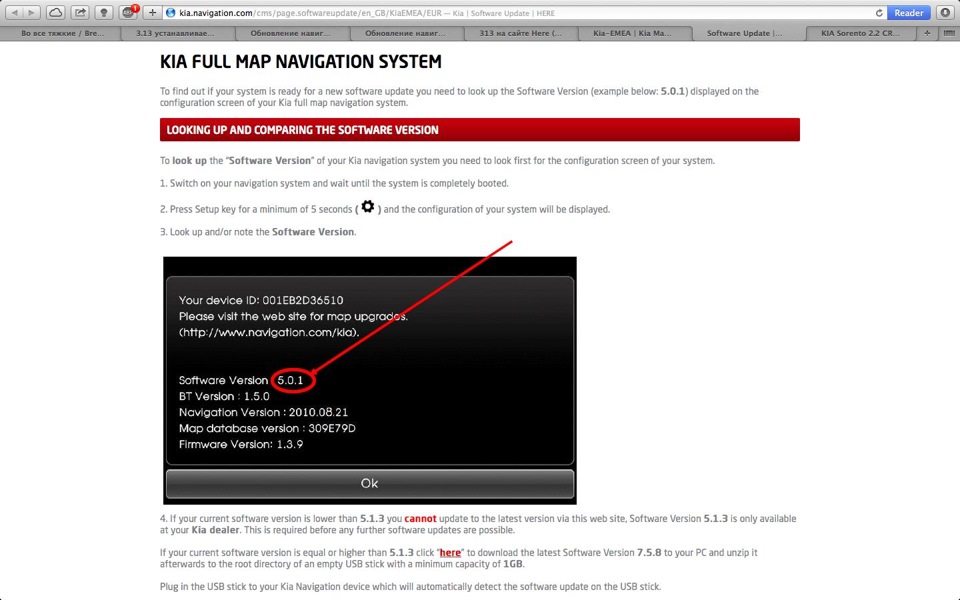The image size is (960, 600).
Task: Click 'Firmware Version: 1.3.9' line
Action: coord(241,444)
